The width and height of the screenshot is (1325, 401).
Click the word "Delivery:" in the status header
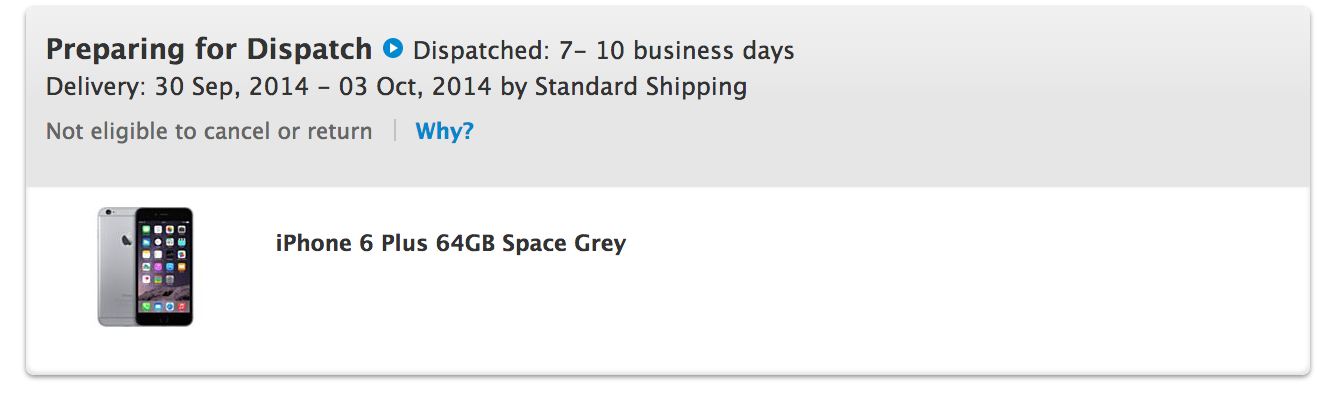coord(96,87)
